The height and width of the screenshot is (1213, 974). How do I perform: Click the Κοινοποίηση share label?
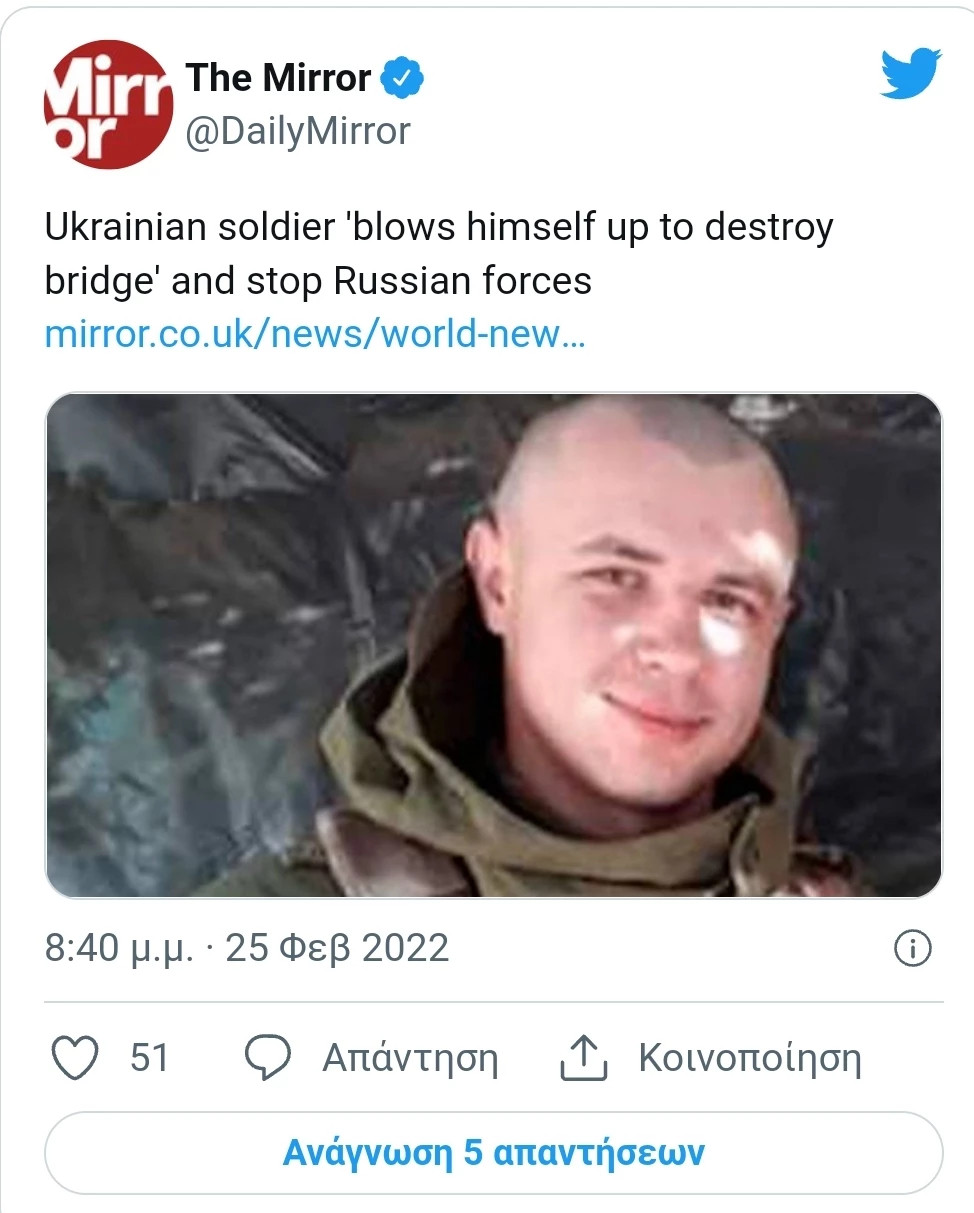[750, 1058]
